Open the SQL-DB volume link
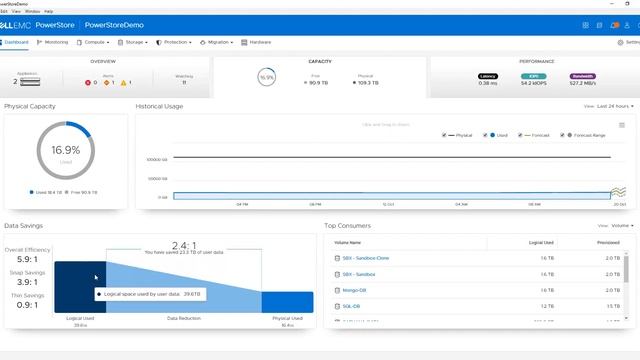This screenshot has width=640, height=360. tap(351, 306)
